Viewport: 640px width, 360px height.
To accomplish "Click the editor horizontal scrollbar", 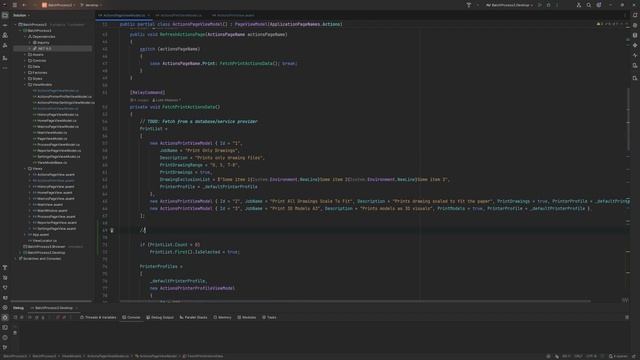I will point(355,301).
